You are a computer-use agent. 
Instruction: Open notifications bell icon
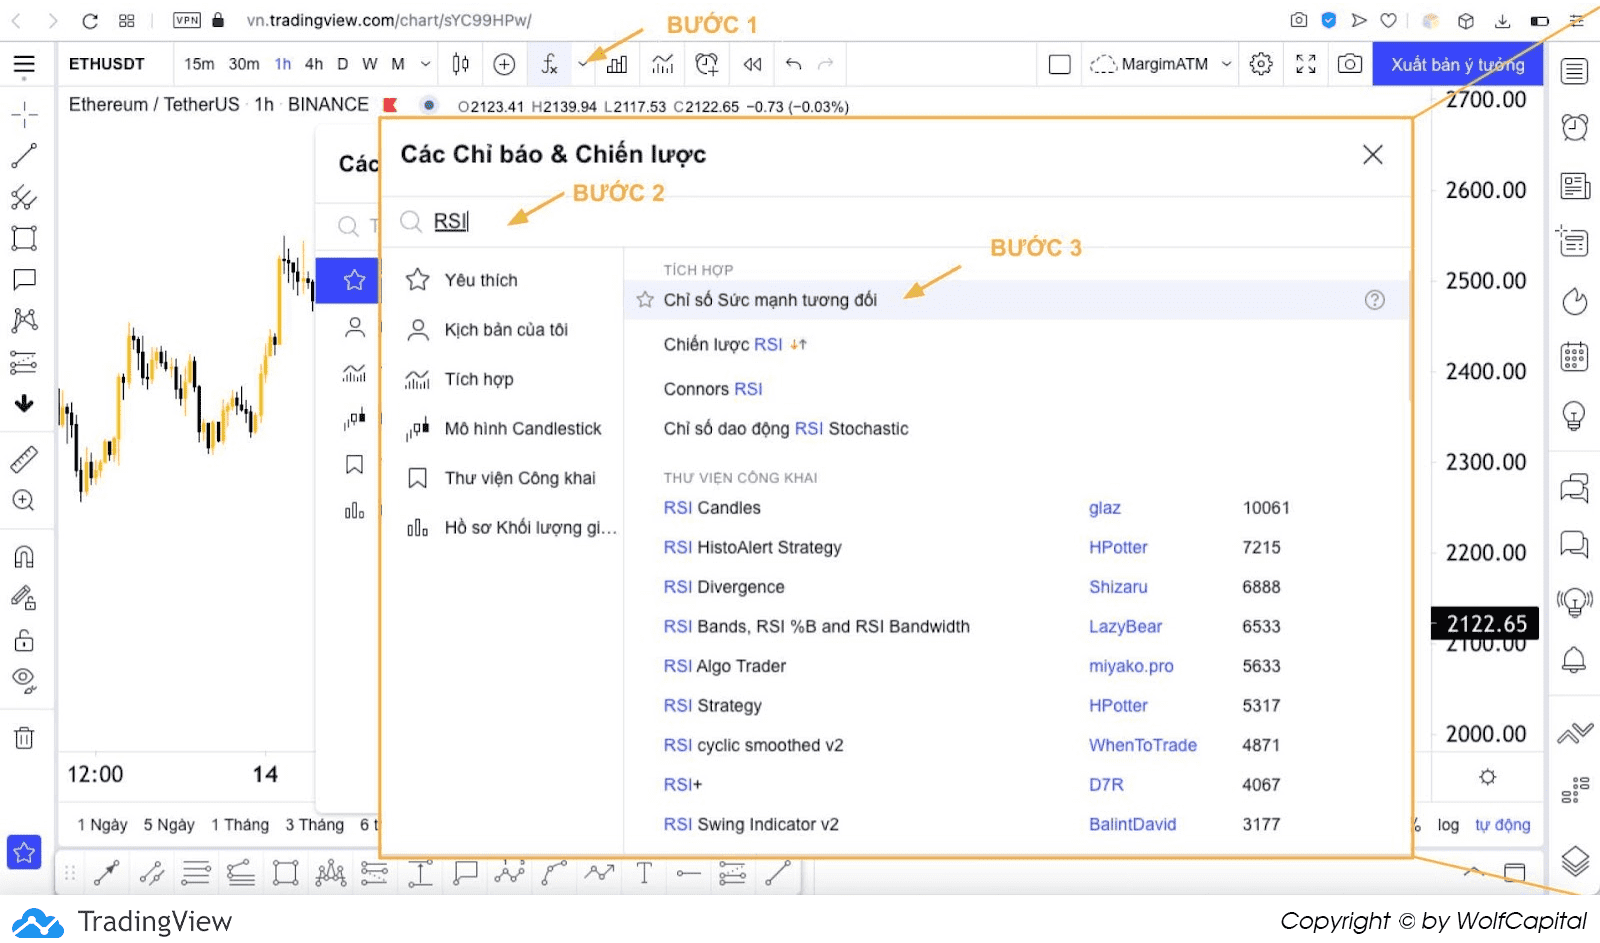point(1575,660)
